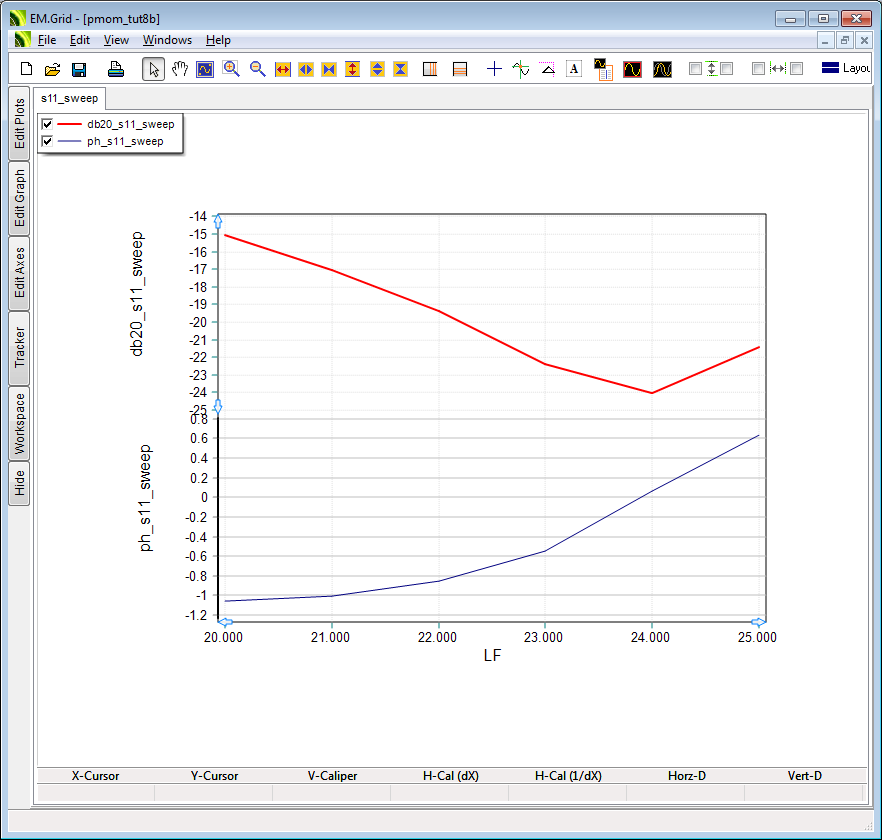Click the Zoom Out magnifier icon

coord(257,69)
